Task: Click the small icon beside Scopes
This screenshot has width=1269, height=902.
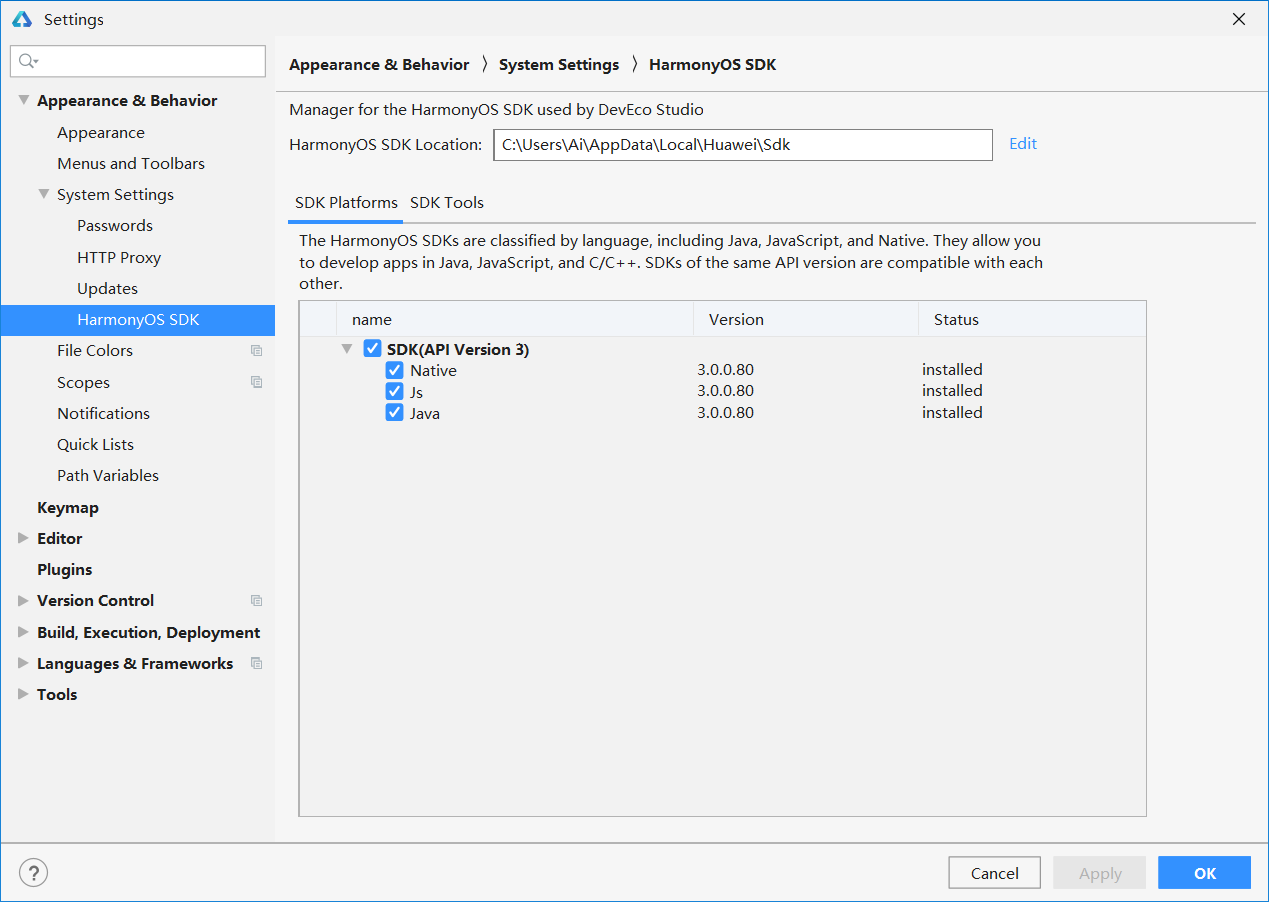Action: [256, 382]
